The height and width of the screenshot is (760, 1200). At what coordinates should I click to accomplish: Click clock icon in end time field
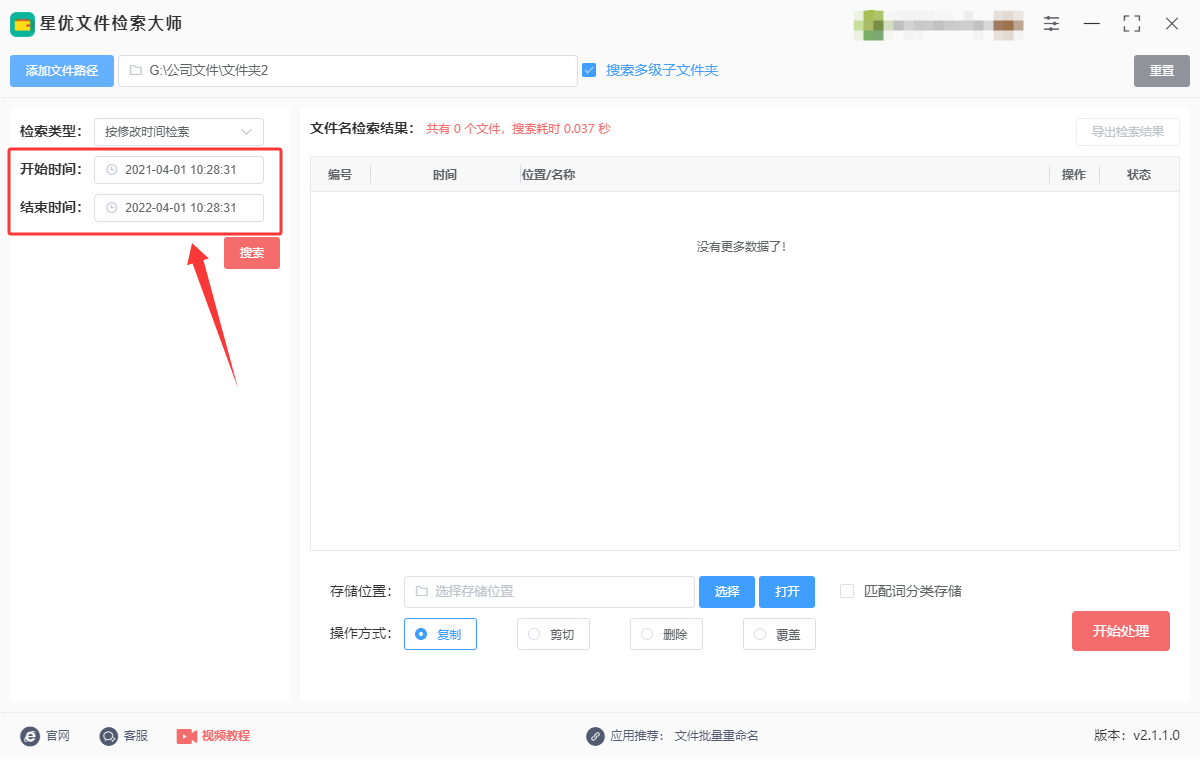pyautogui.click(x=112, y=208)
